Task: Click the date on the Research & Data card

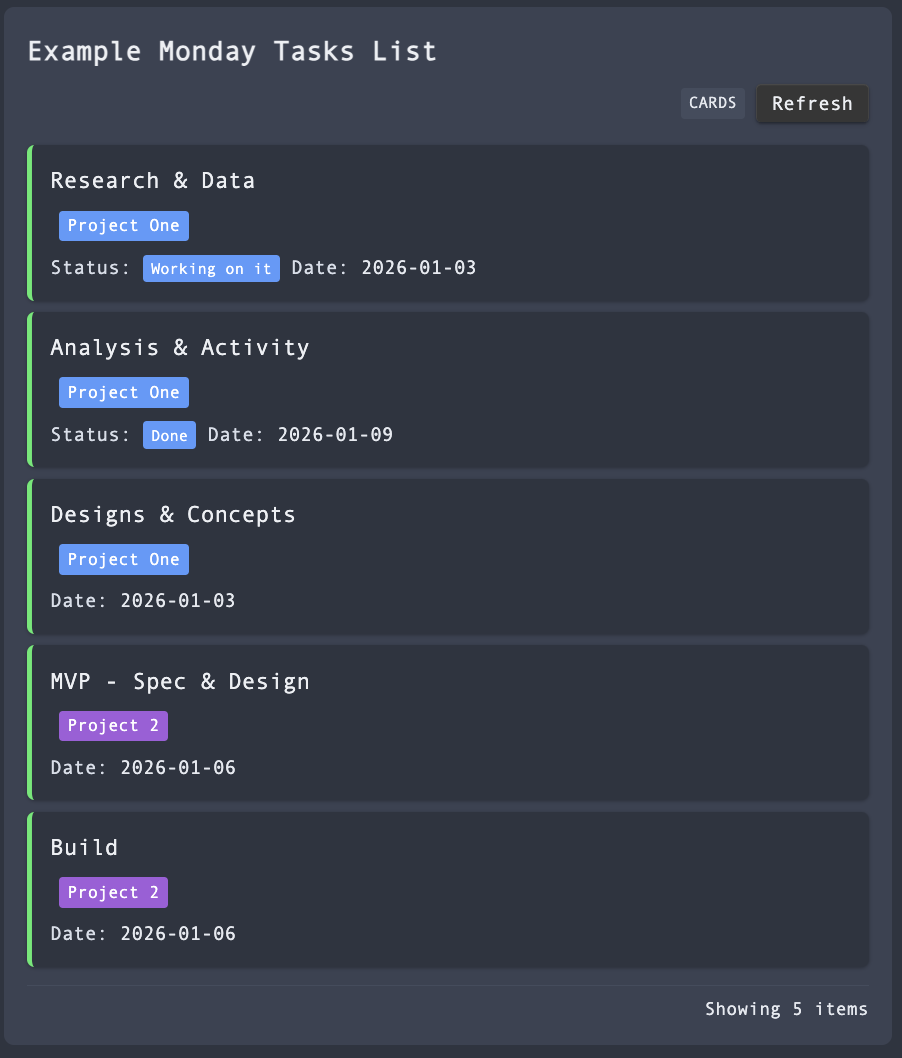Action: point(419,267)
